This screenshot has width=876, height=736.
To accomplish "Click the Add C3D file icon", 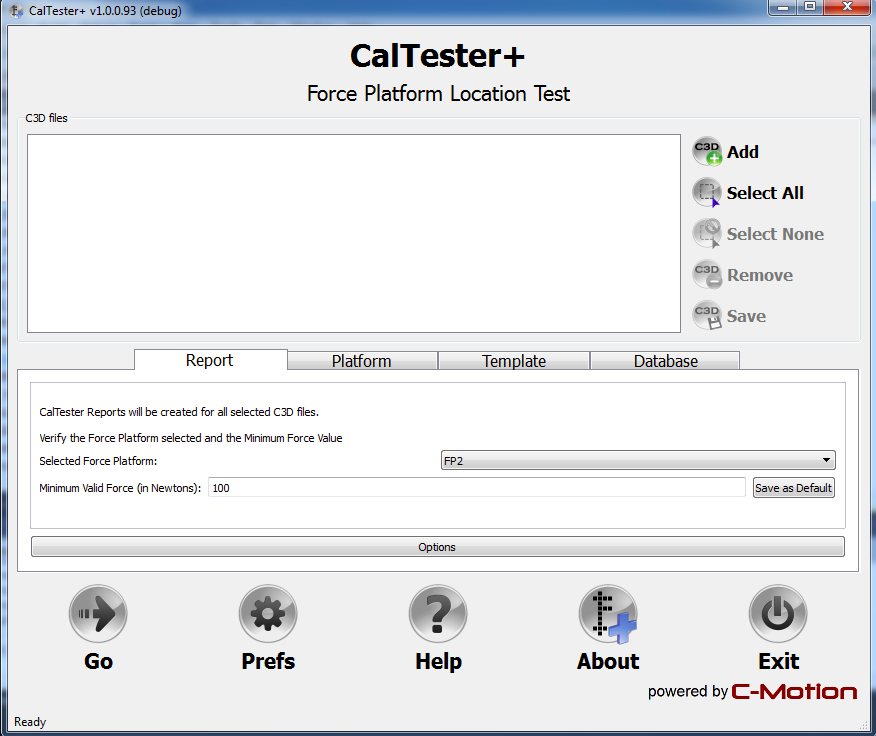I will click(707, 151).
